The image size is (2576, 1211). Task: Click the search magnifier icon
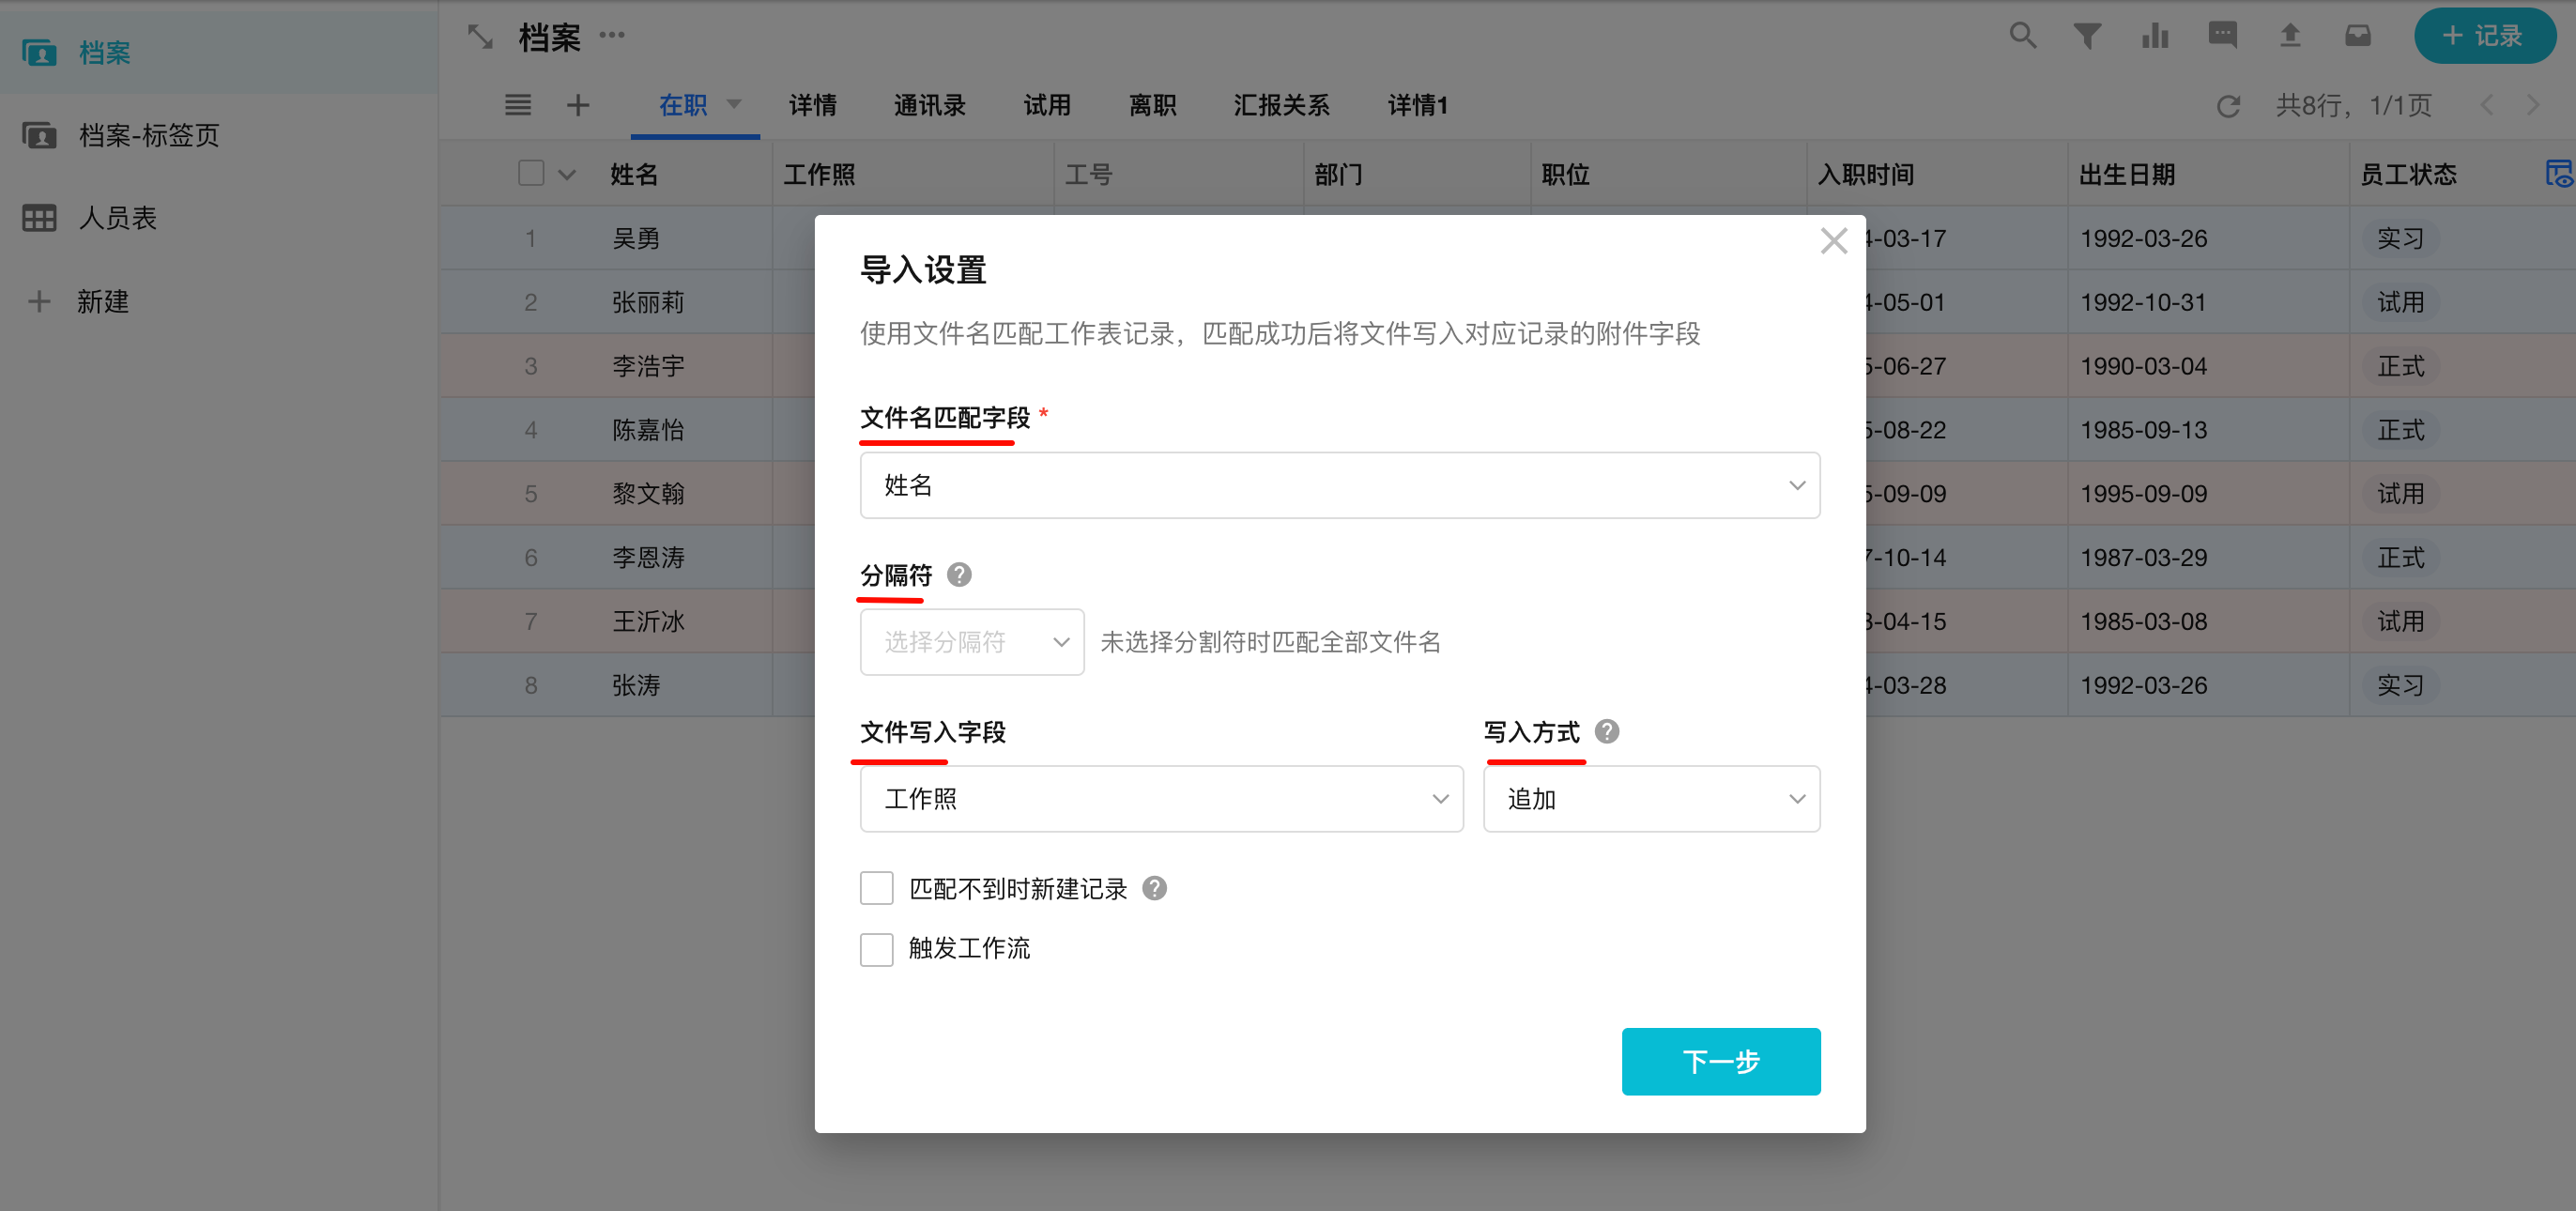2022,36
